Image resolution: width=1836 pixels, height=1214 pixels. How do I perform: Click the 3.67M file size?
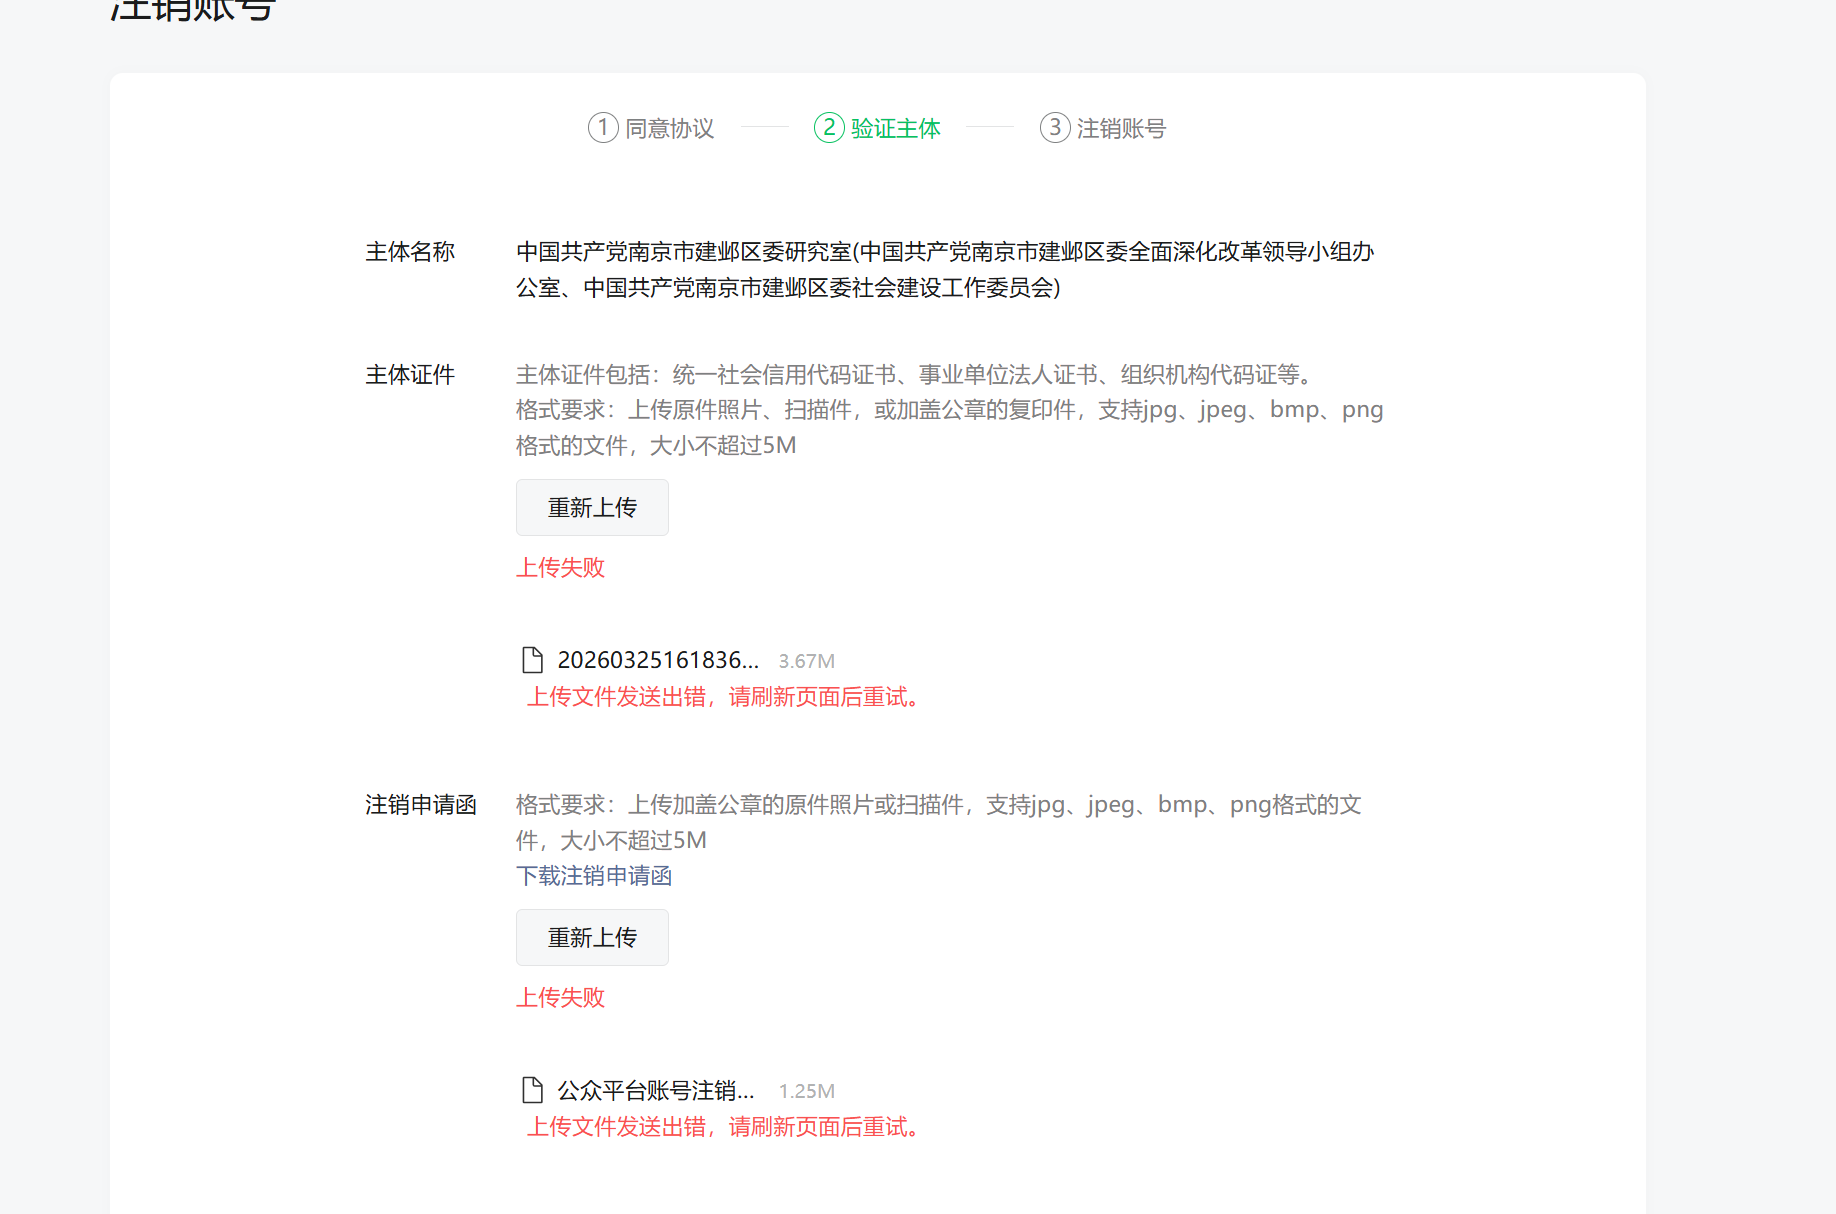[807, 661]
